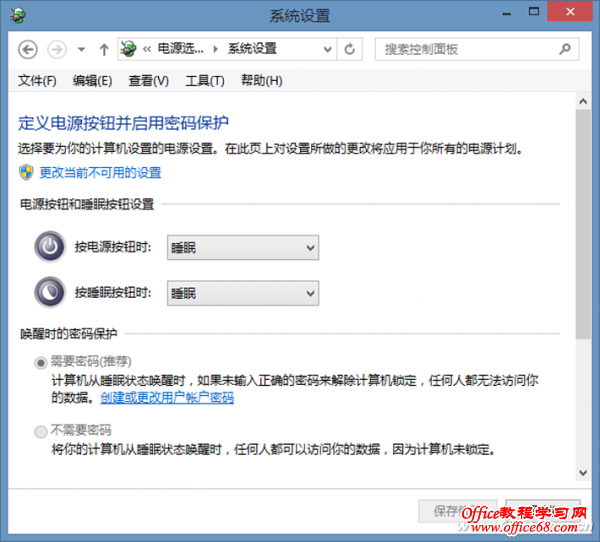Select the 需要密码(推荐) radio button
Viewport: 600px width, 542px height.
pyautogui.click(x=41, y=362)
